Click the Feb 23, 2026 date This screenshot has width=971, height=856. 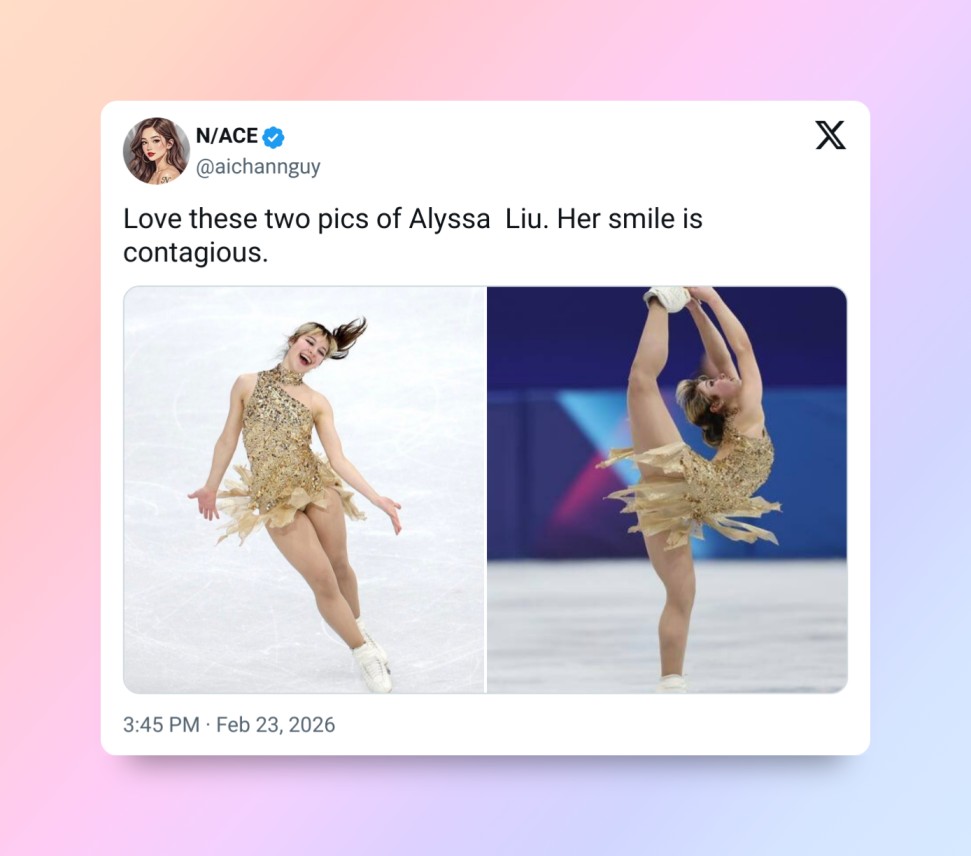pyautogui.click(x=276, y=725)
